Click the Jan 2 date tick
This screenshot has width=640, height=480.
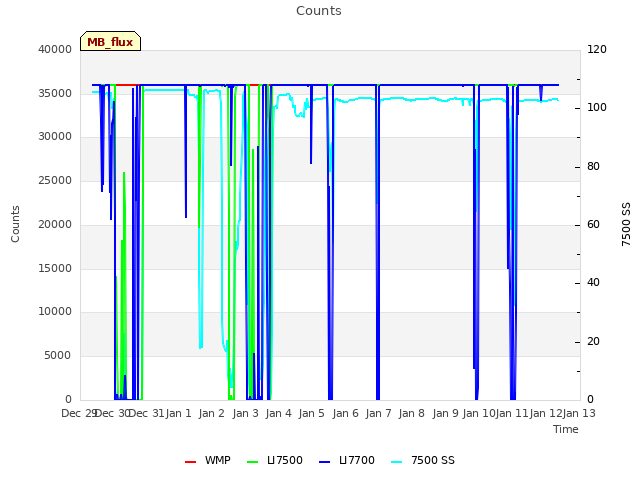pyautogui.click(x=211, y=413)
